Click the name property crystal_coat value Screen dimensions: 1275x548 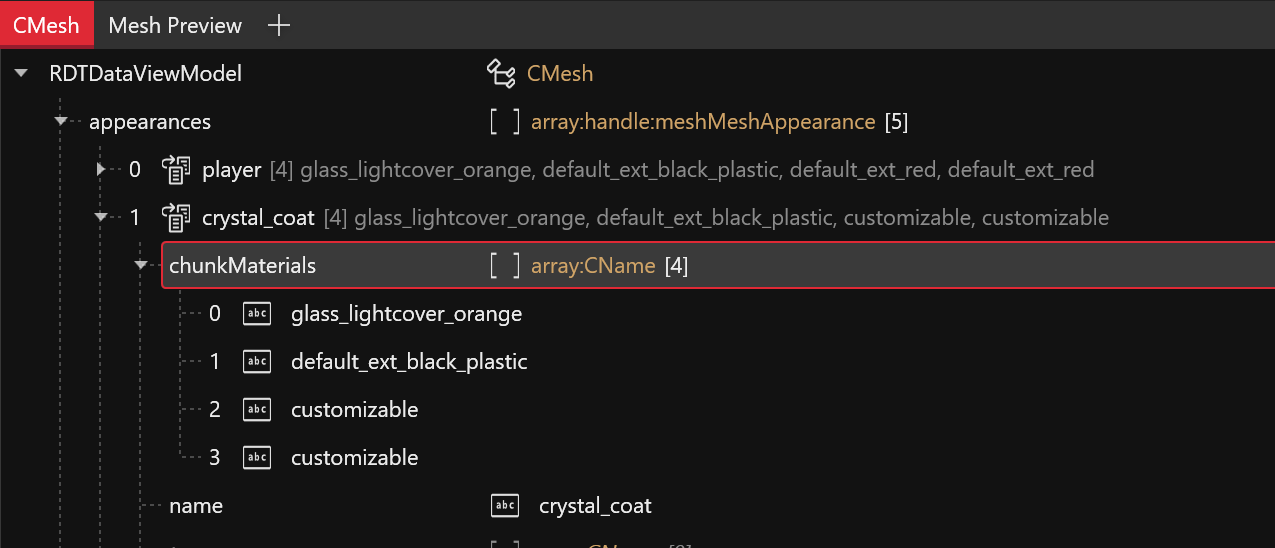(595, 506)
